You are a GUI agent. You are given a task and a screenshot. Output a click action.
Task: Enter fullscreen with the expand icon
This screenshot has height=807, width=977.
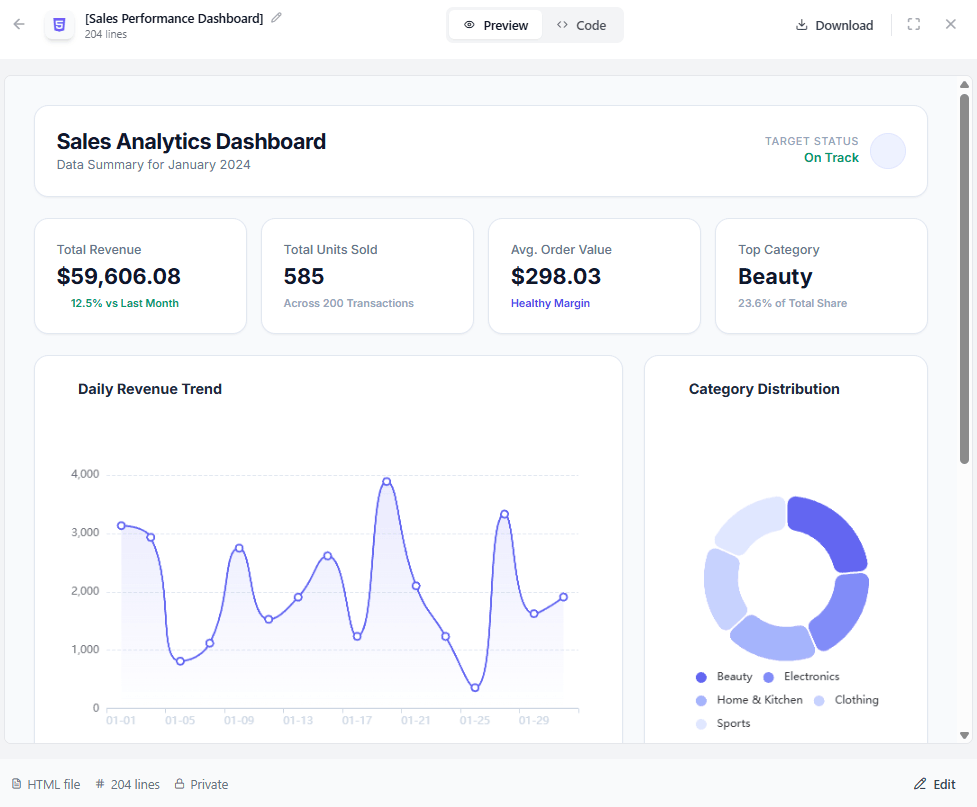pos(913,25)
